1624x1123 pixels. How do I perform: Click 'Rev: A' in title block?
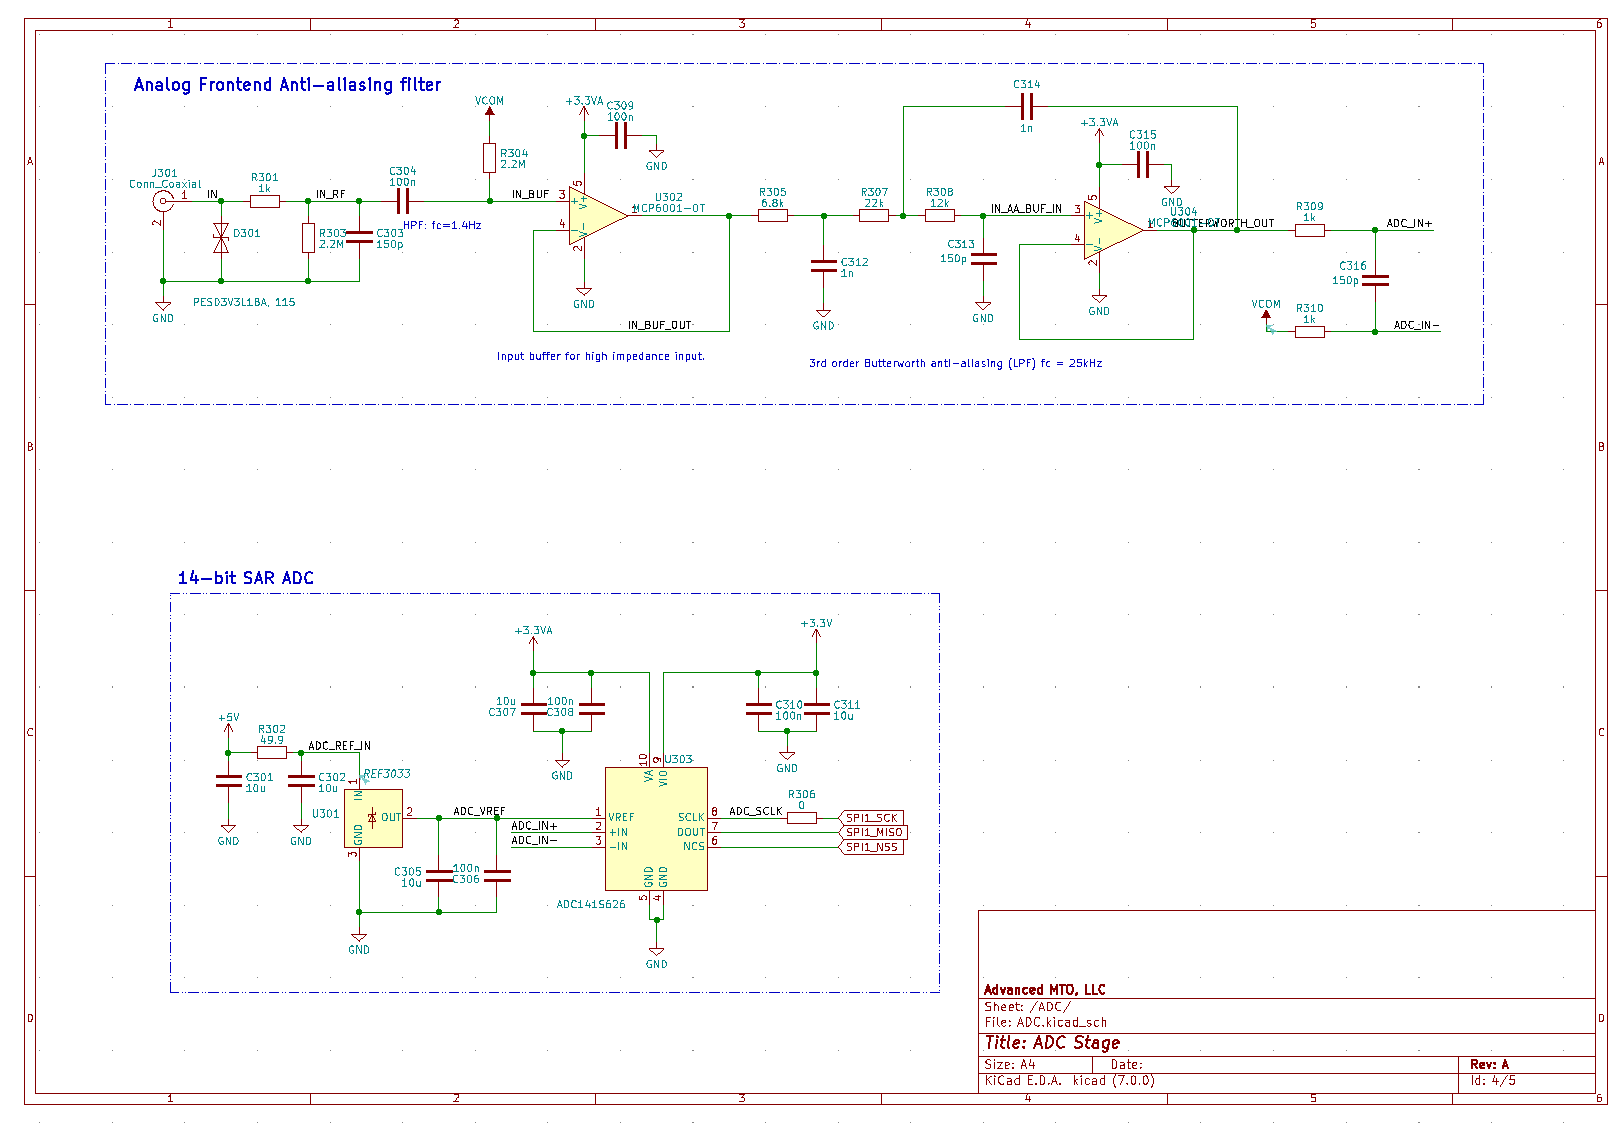click(1489, 1064)
